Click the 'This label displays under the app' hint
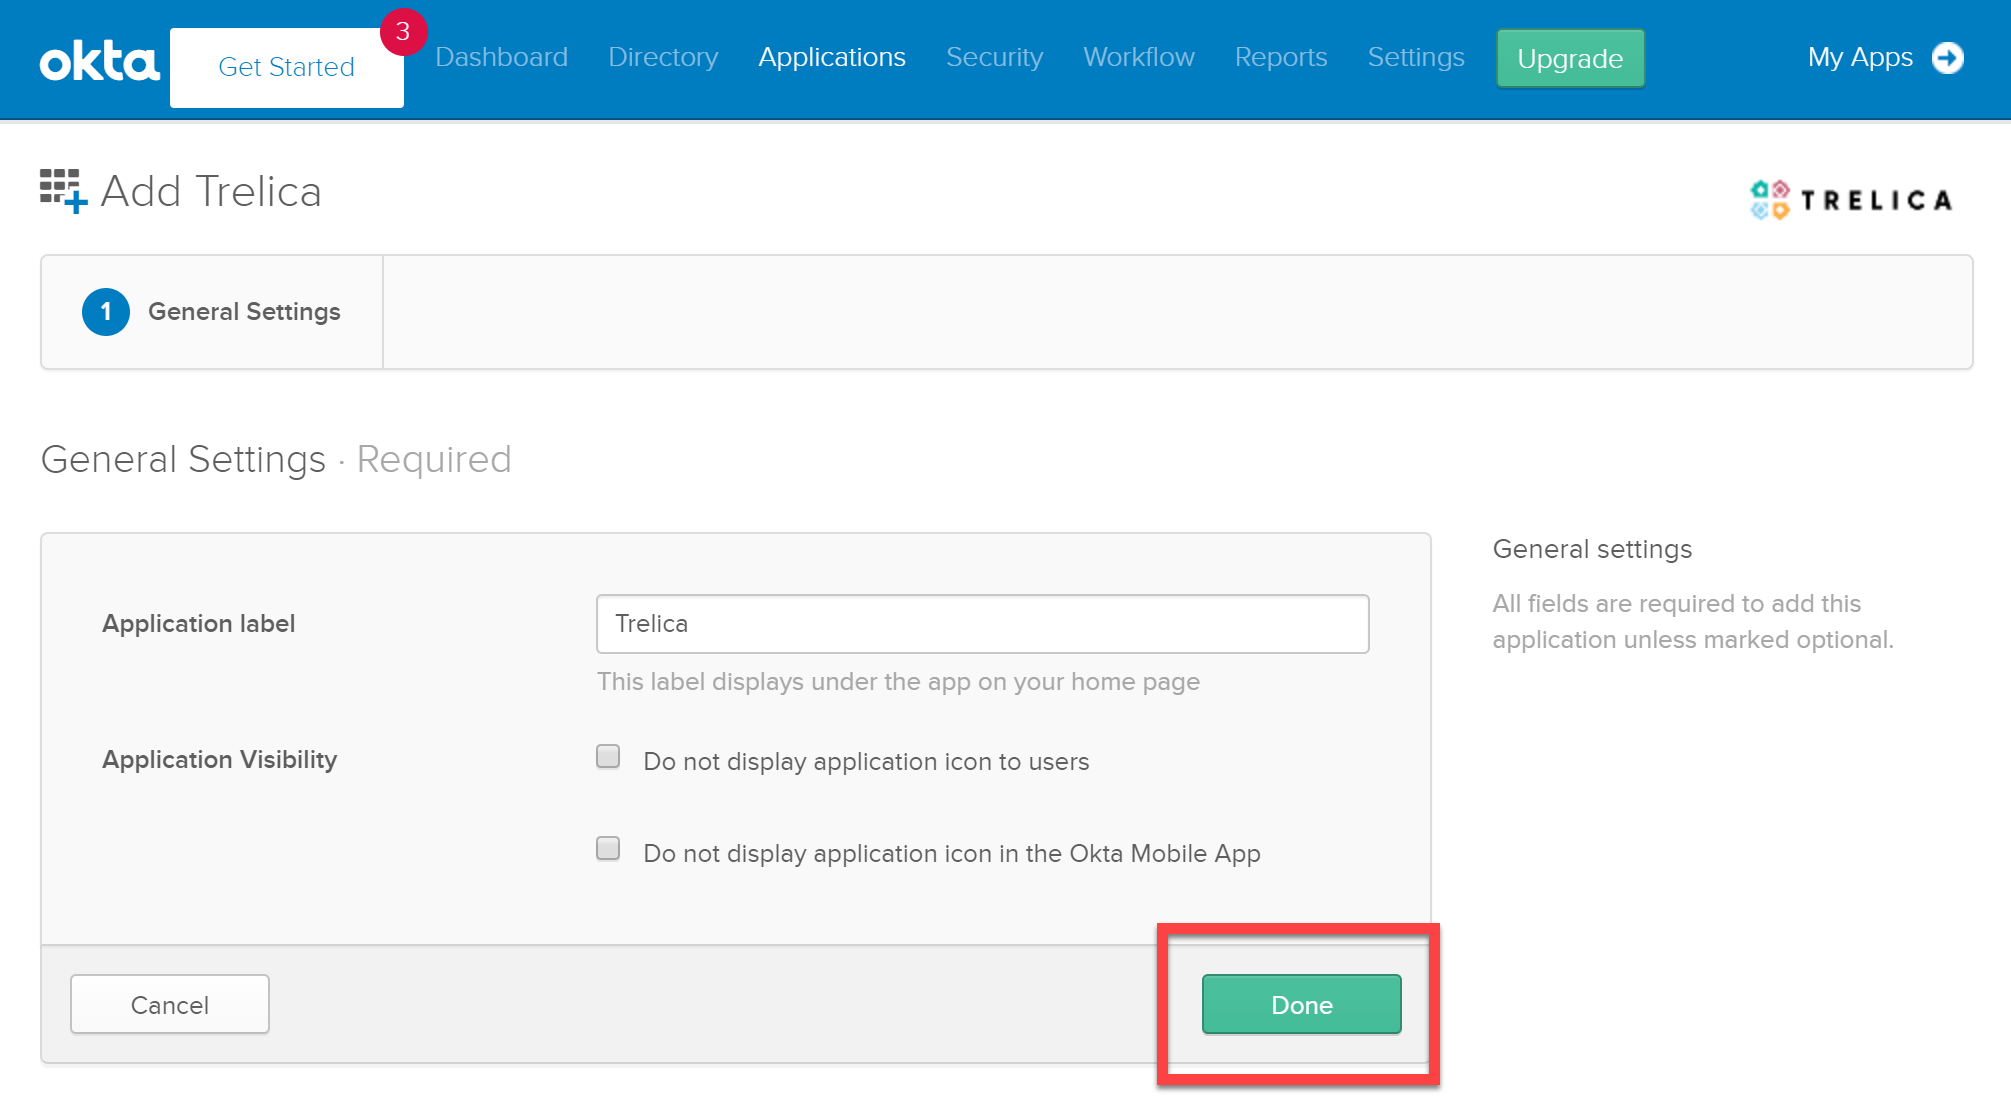The height and width of the screenshot is (1120, 2011). click(898, 682)
